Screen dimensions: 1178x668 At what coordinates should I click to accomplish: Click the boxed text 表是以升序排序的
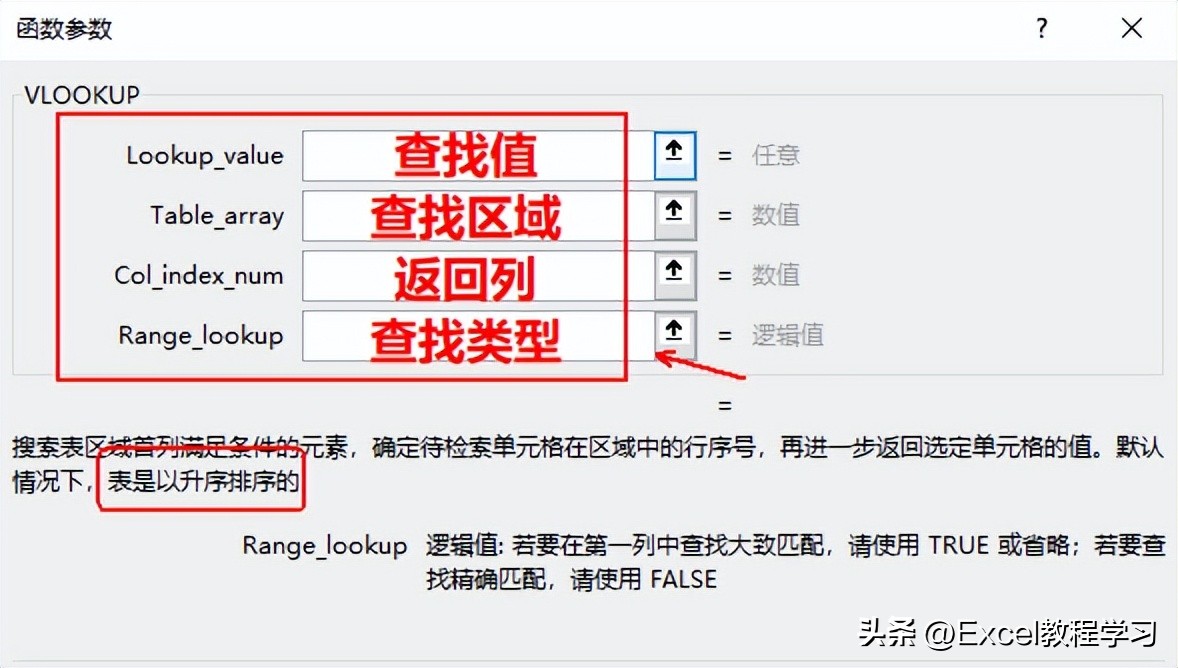[203, 482]
